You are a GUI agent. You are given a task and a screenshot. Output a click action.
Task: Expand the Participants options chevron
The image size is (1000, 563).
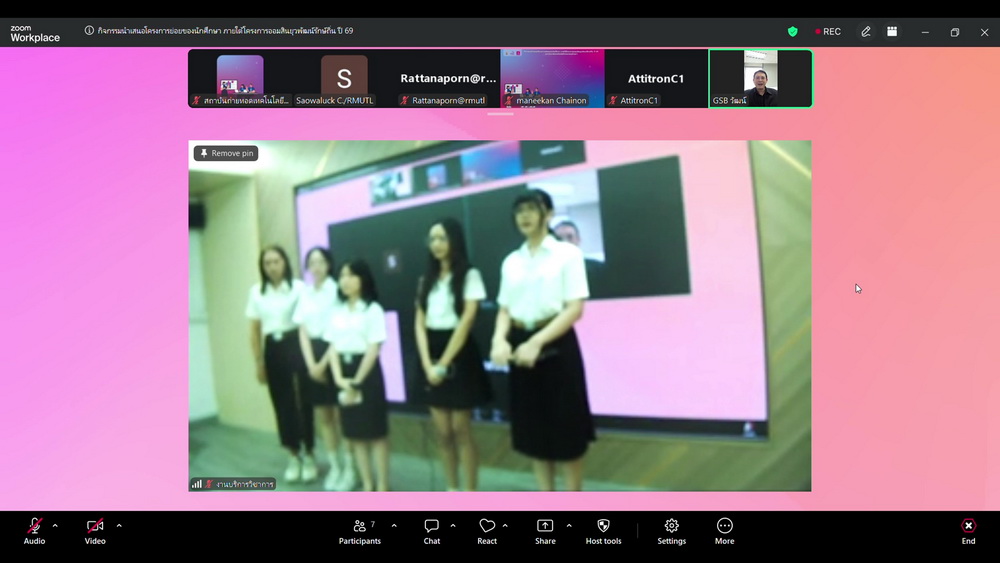click(x=394, y=525)
